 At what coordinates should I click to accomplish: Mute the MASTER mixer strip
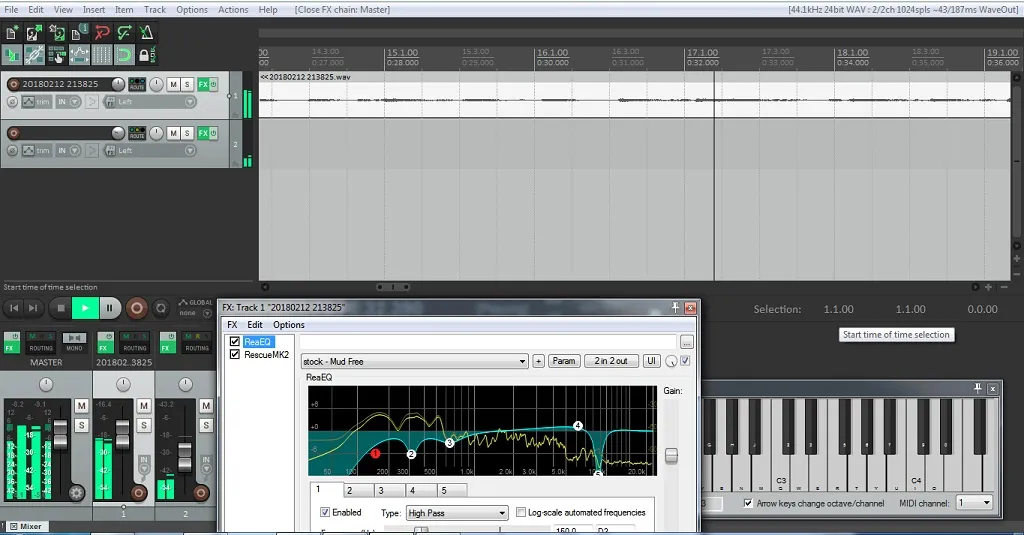81,406
